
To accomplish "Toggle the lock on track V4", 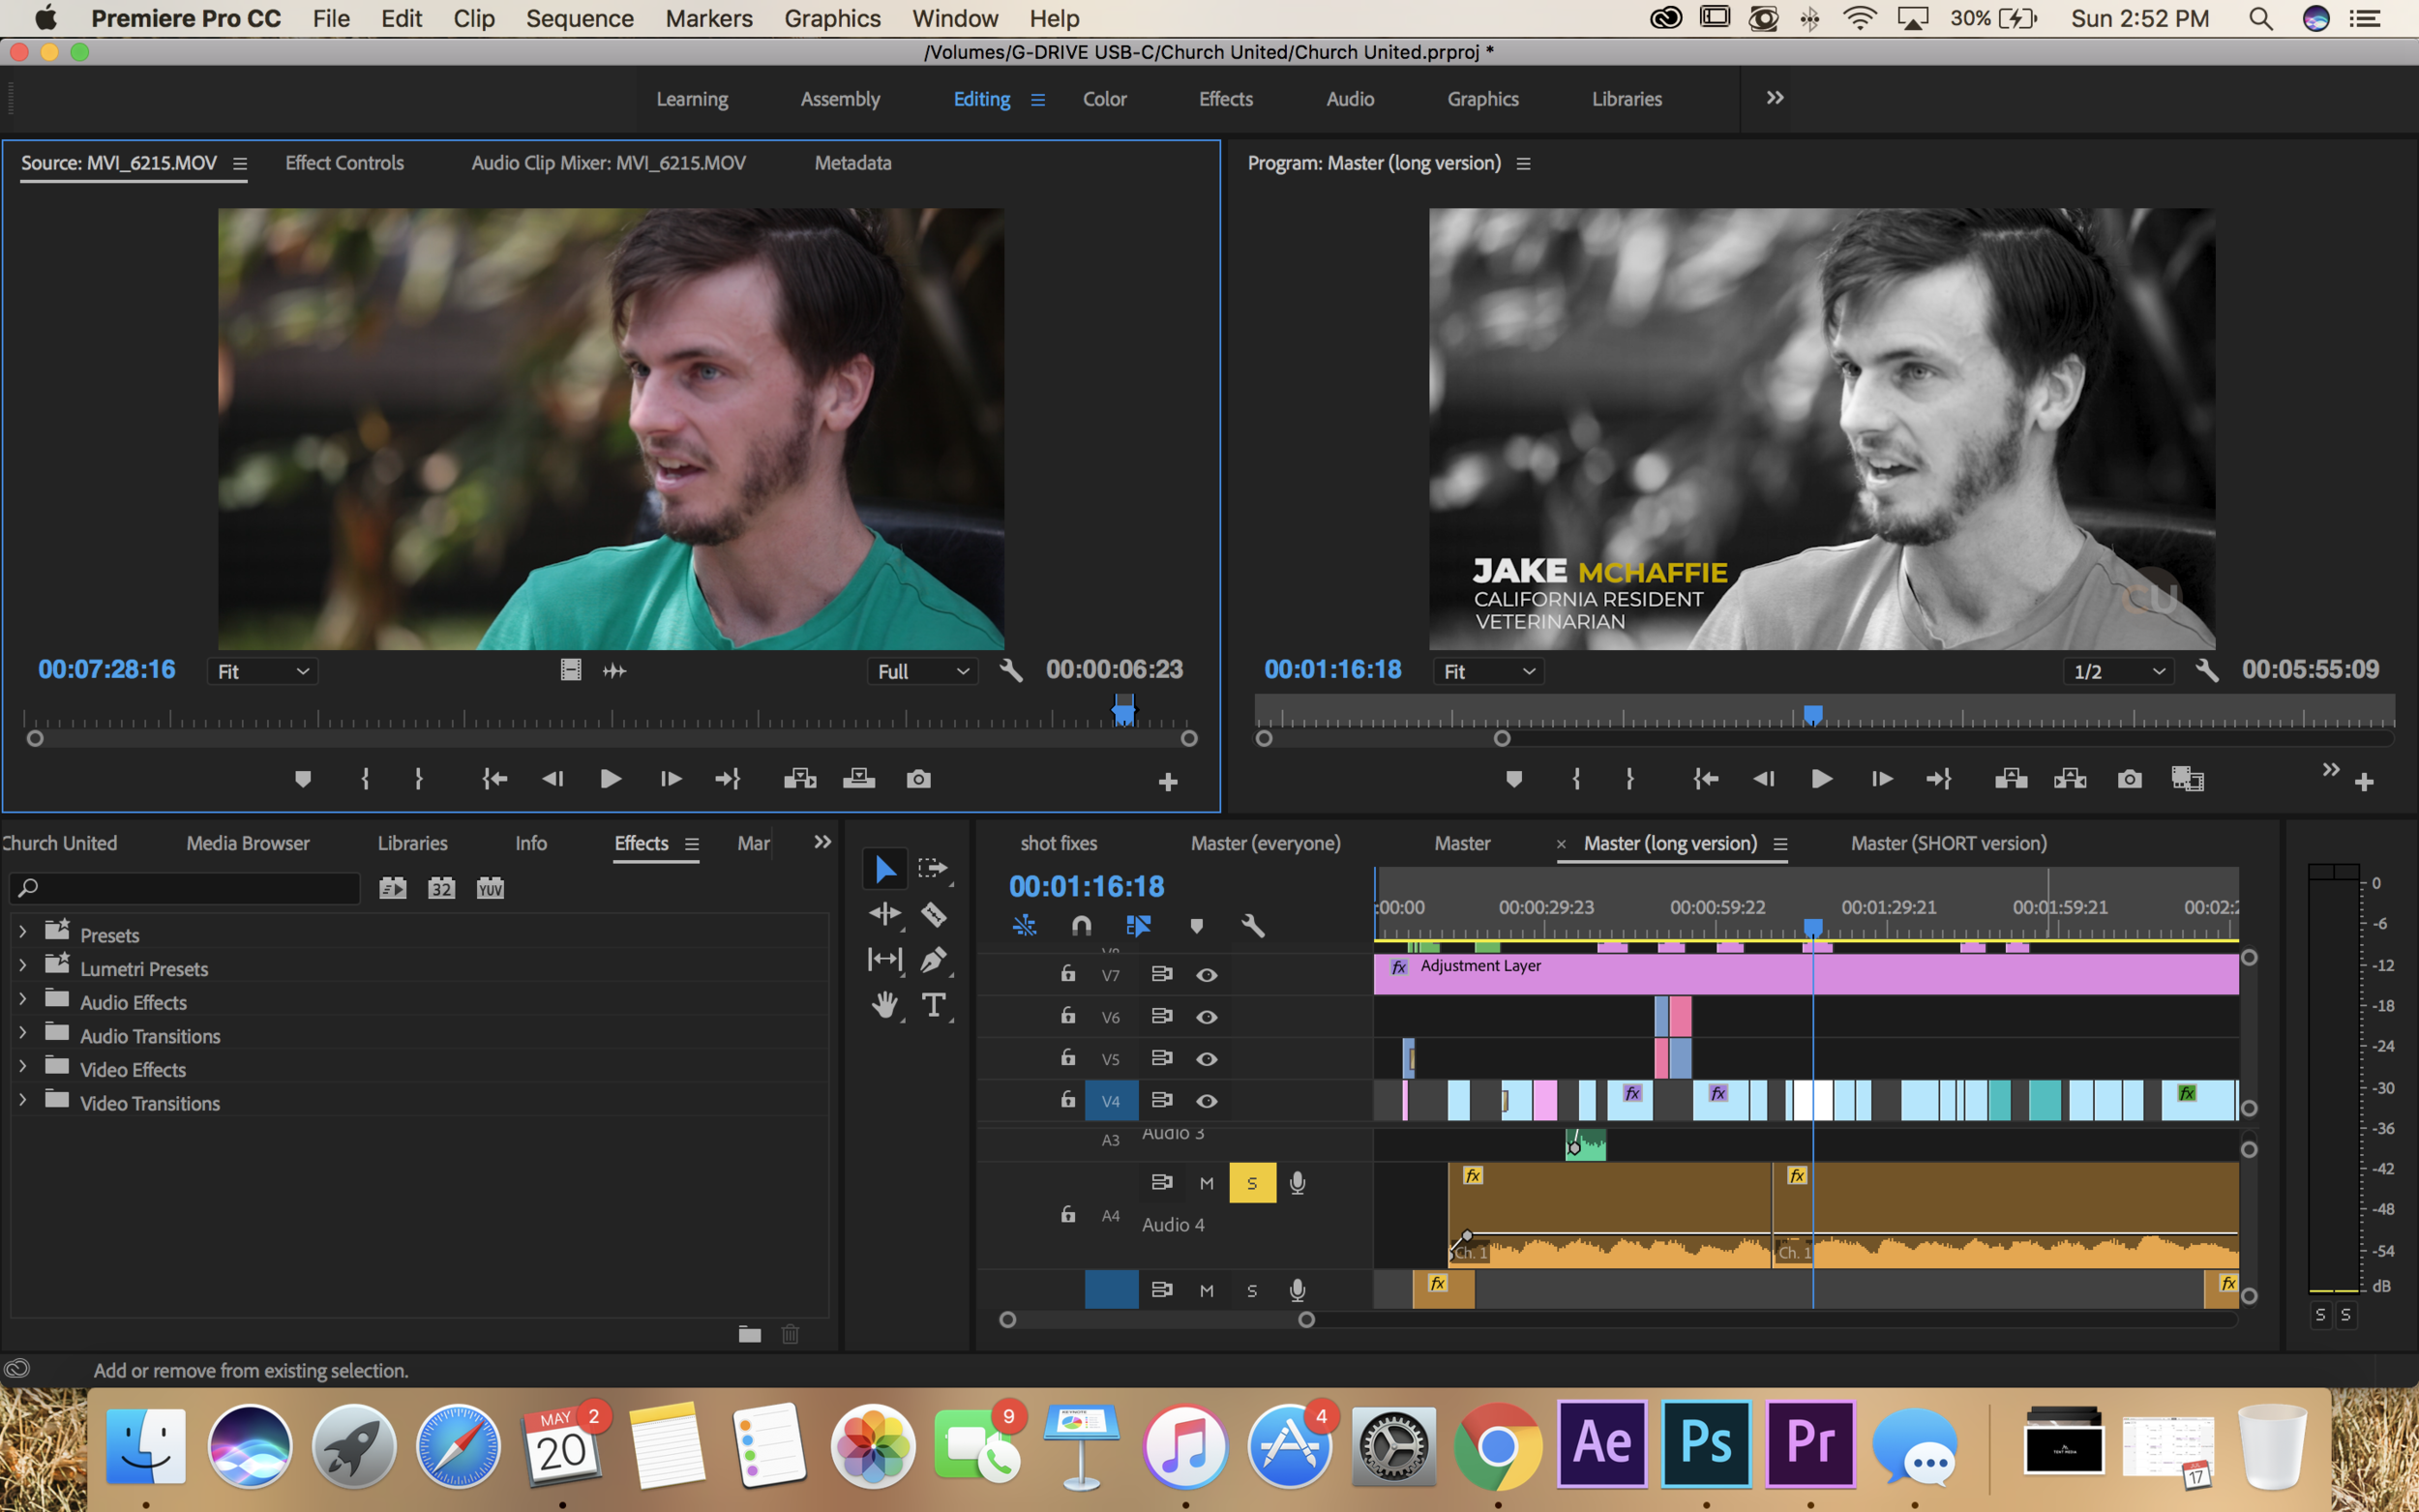I will (x=1068, y=1100).
